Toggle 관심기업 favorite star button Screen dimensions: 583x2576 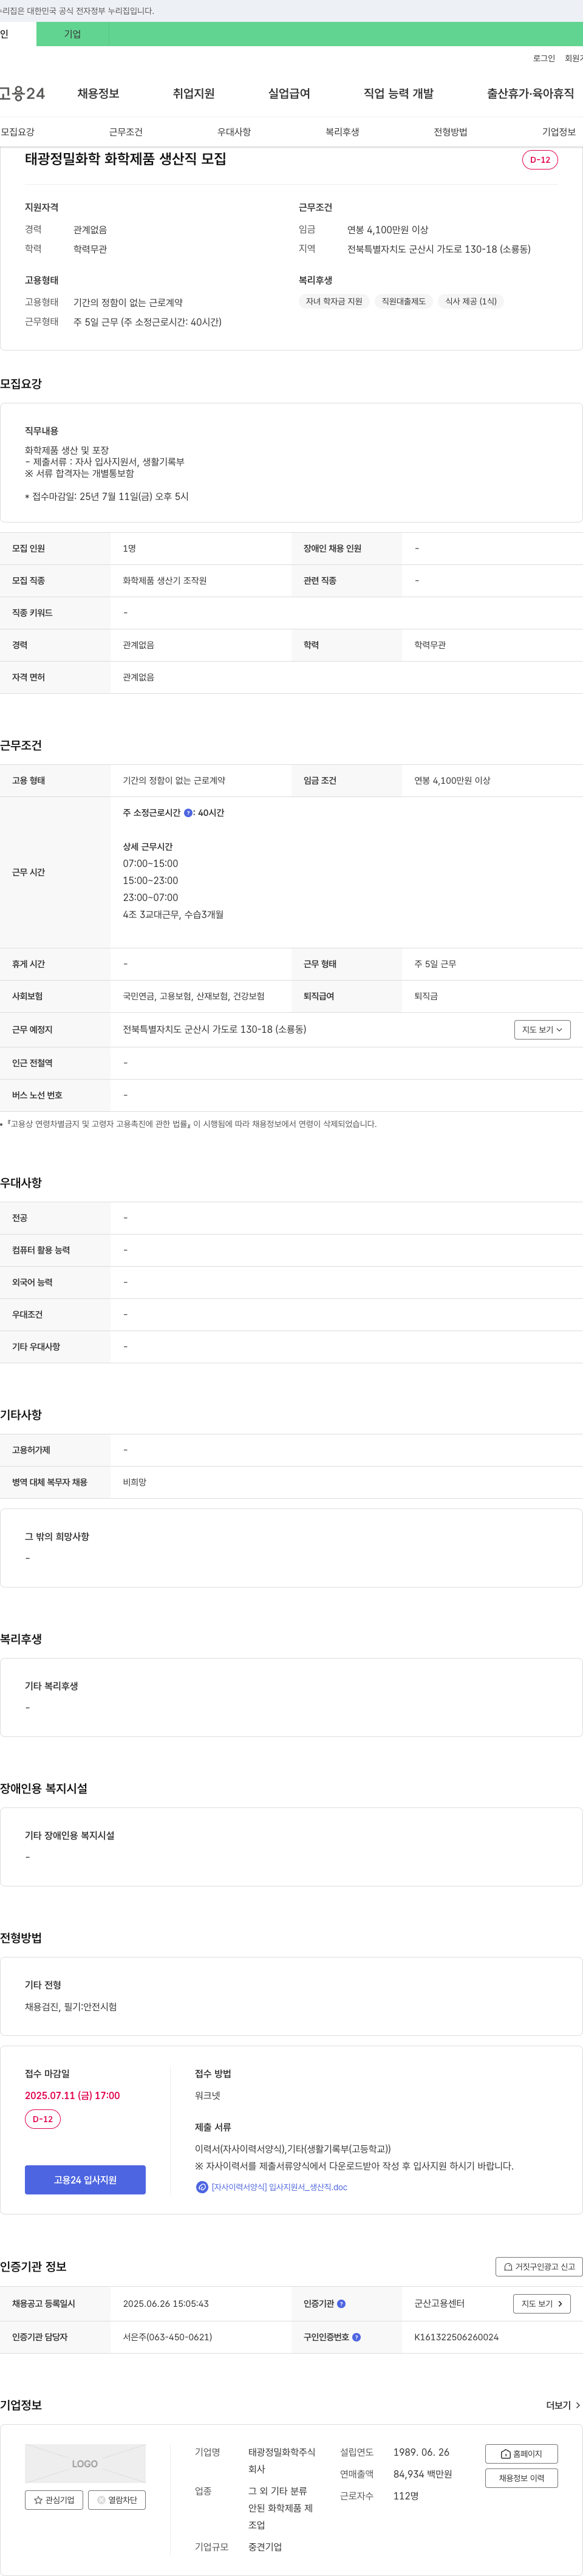click(54, 2499)
